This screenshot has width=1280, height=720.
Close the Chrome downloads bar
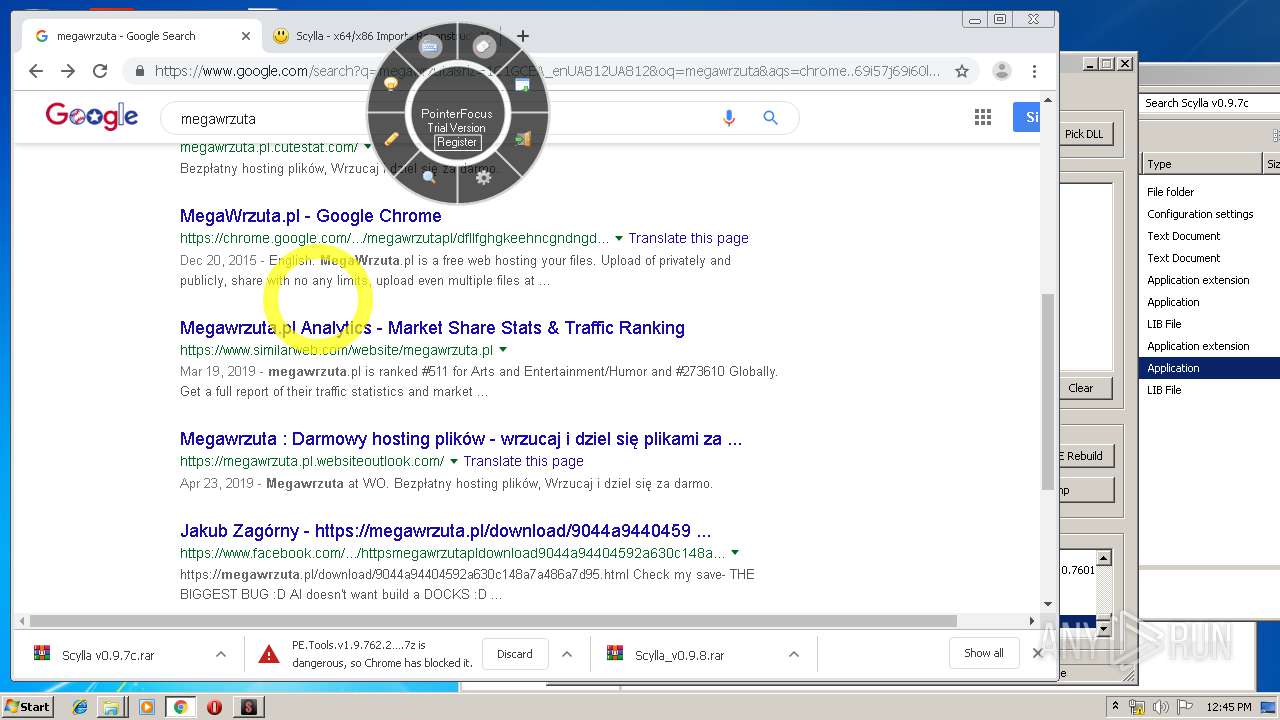(1037, 653)
